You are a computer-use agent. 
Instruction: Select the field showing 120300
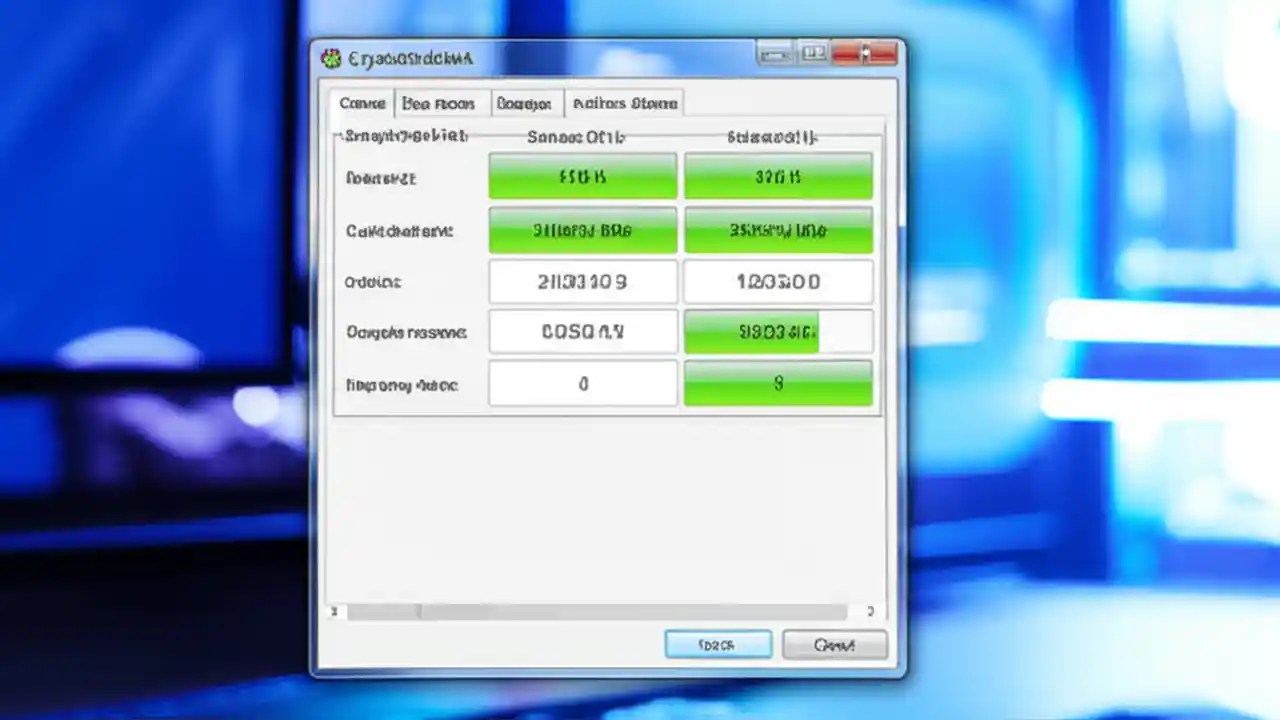(778, 282)
